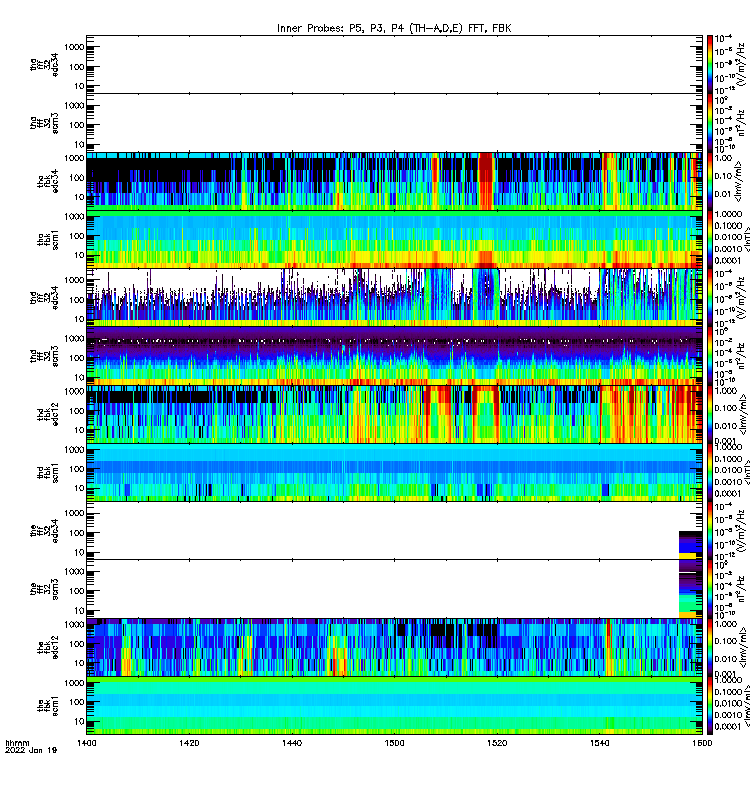Viewport: 750px width, 800px height.
Task: Select the 'tha fff 32 scm3' panel label
Action: (44, 123)
